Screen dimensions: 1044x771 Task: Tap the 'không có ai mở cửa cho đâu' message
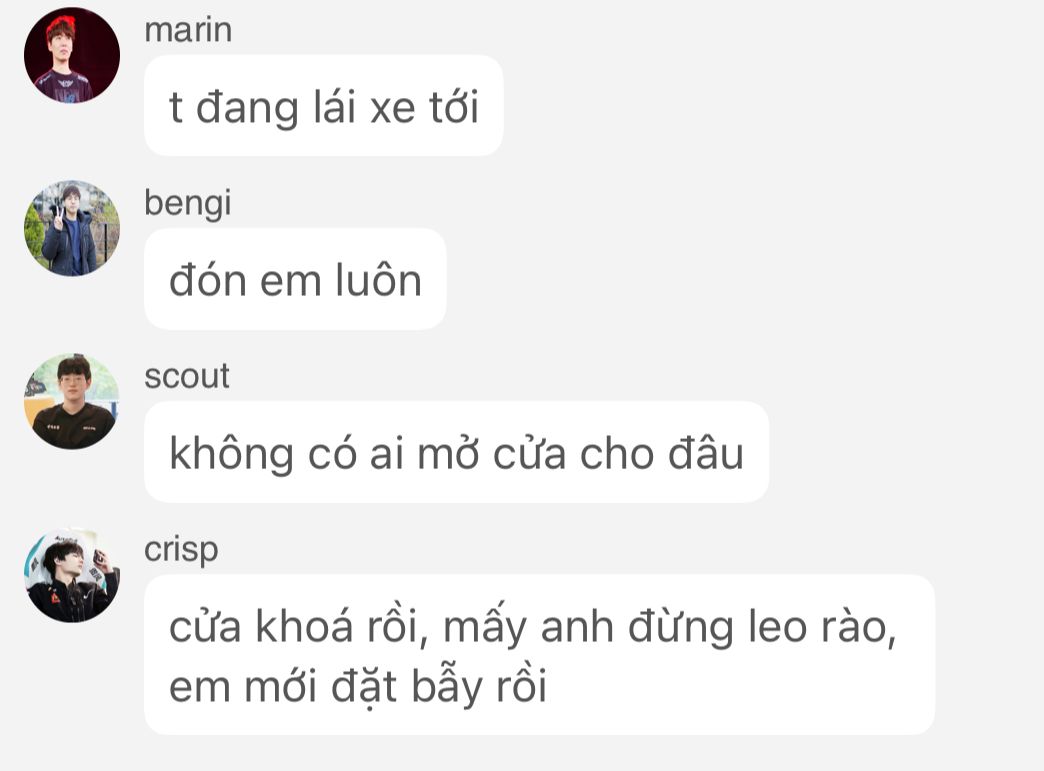click(x=457, y=452)
